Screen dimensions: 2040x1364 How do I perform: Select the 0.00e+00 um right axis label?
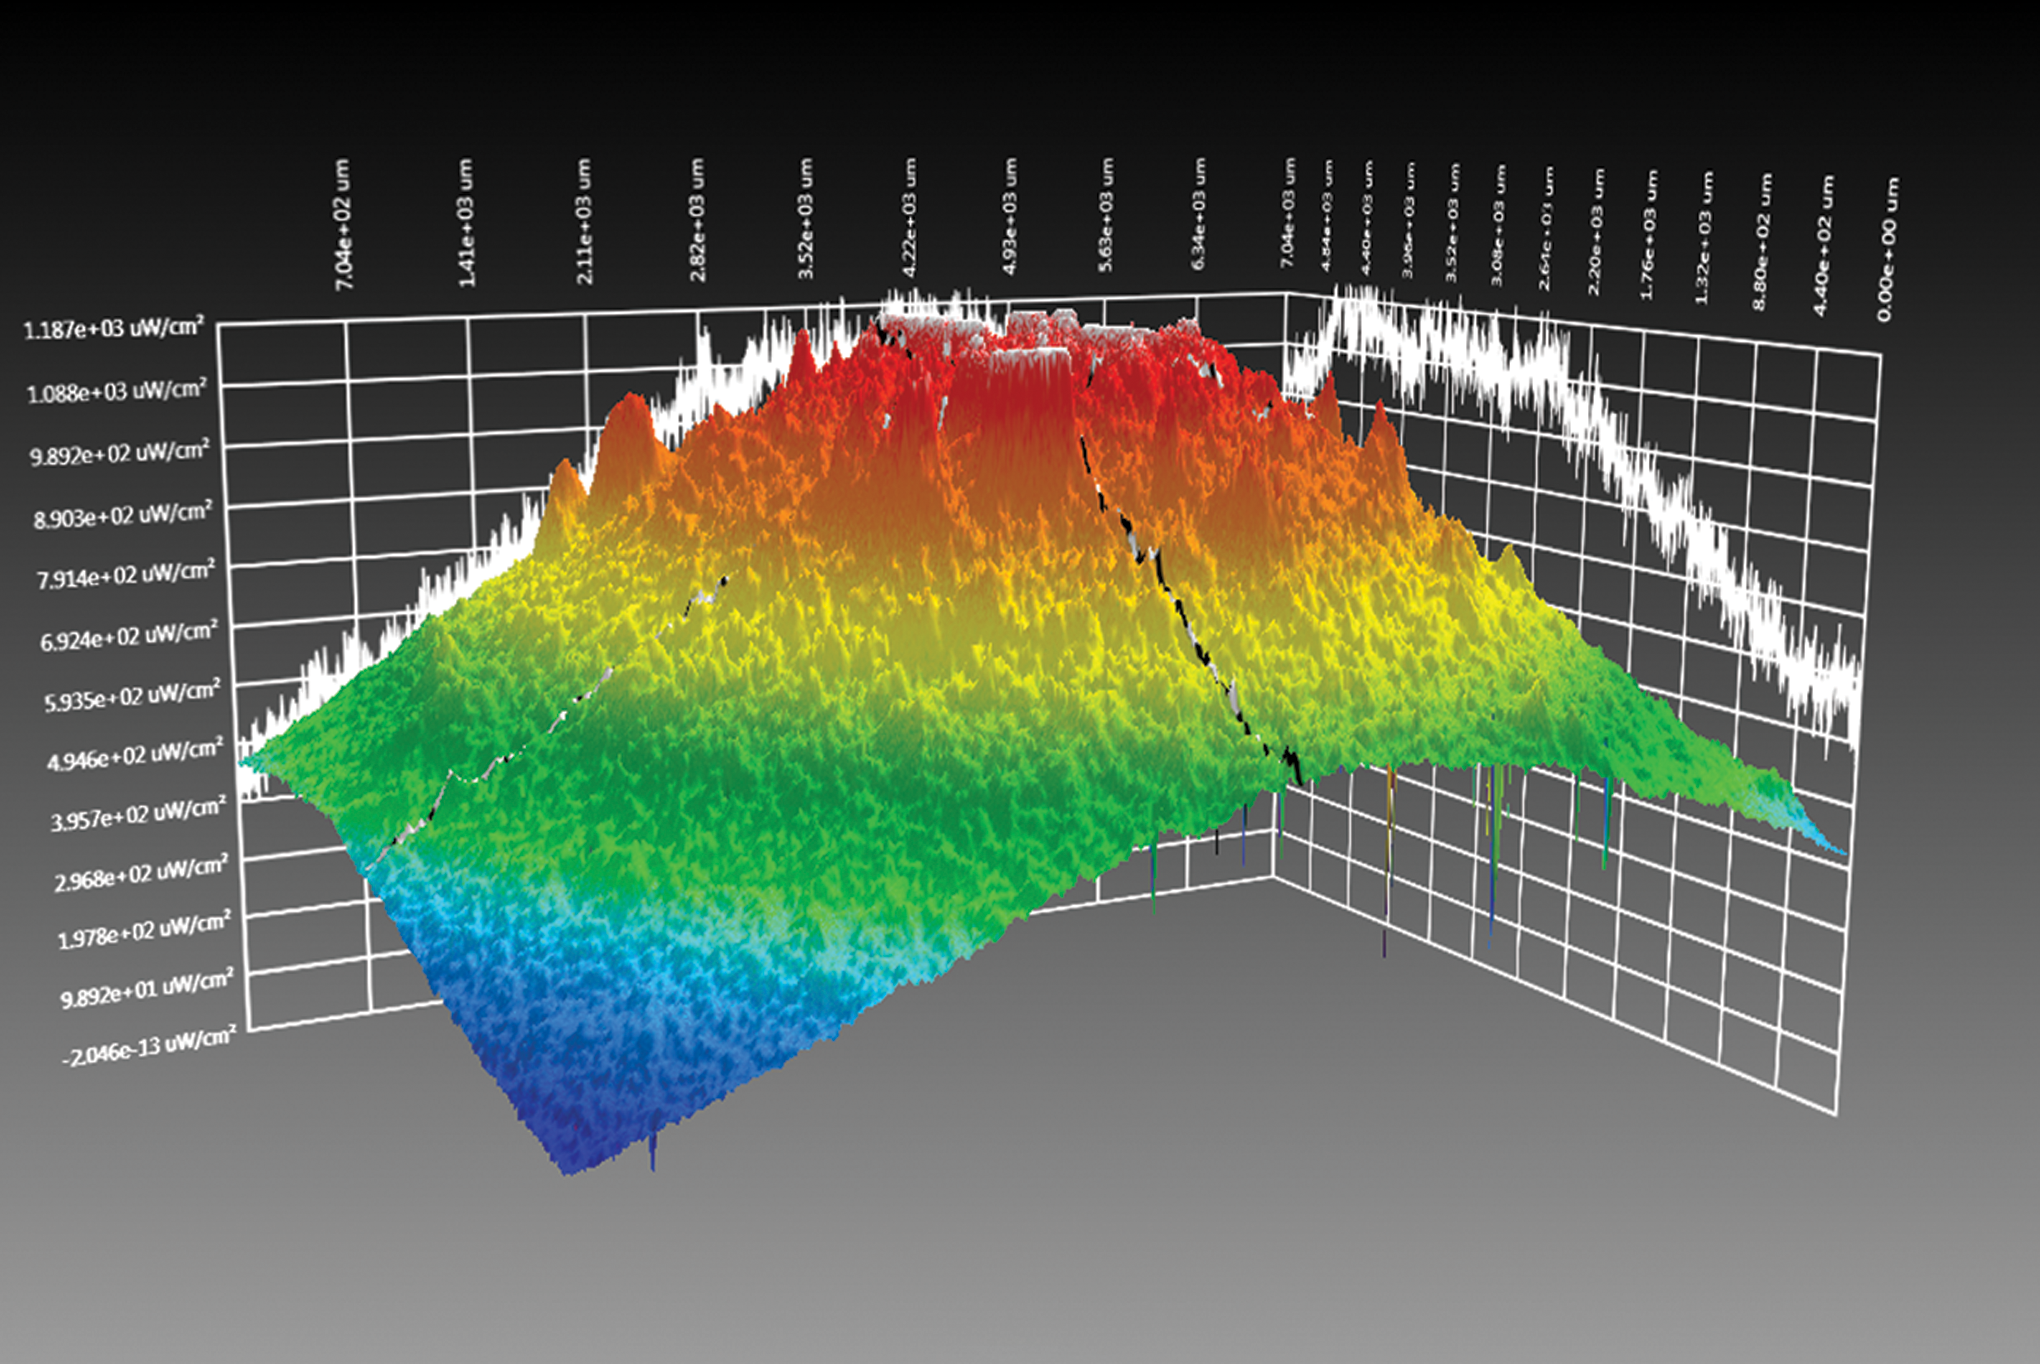click(x=1887, y=250)
